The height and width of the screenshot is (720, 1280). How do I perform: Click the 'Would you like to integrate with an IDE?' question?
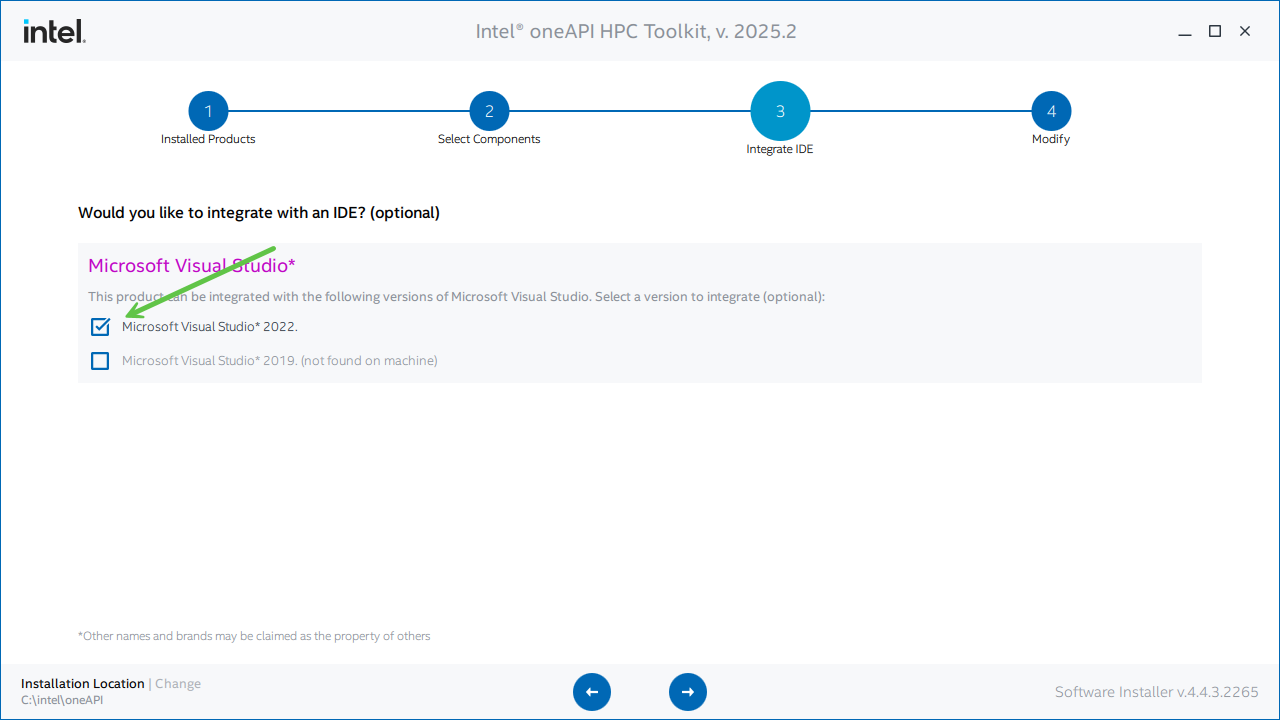pyautogui.click(x=259, y=213)
